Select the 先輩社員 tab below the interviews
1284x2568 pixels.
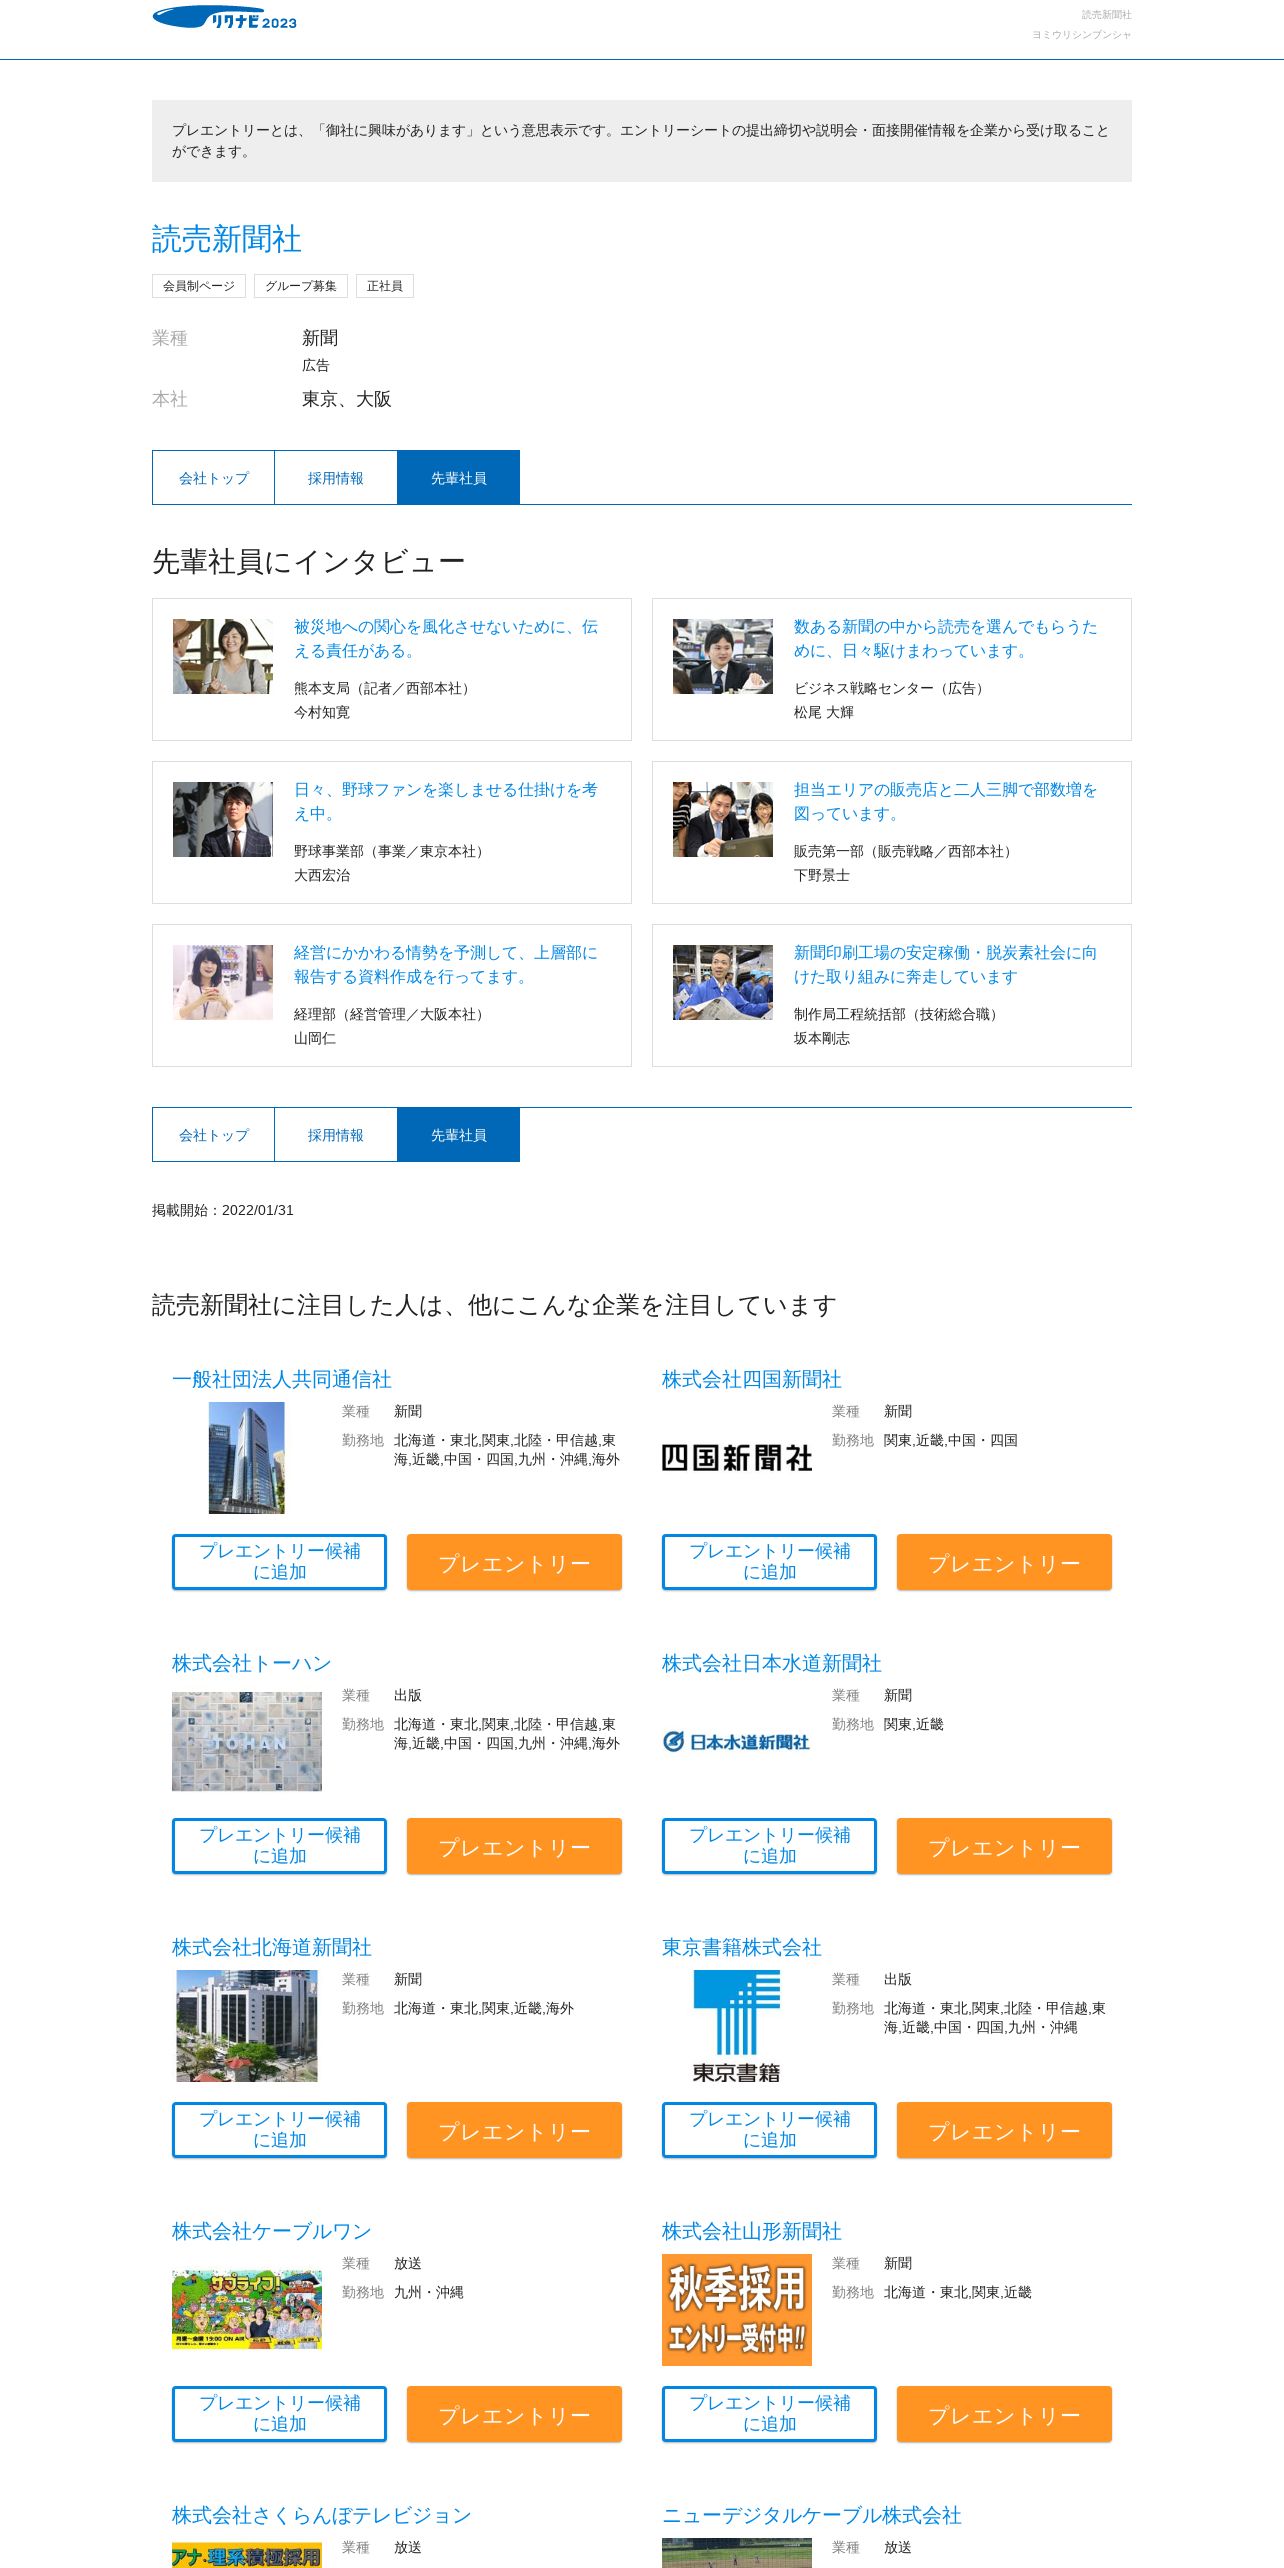(x=459, y=1135)
